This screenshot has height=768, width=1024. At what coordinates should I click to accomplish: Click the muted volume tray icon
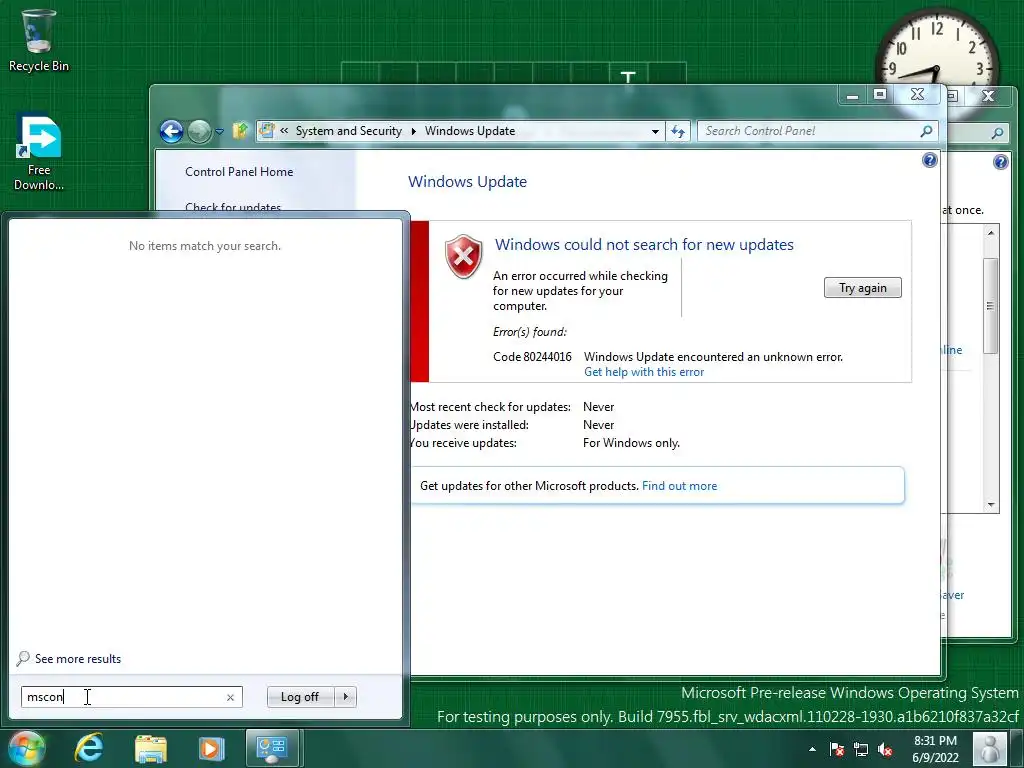(x=885, y=750)
